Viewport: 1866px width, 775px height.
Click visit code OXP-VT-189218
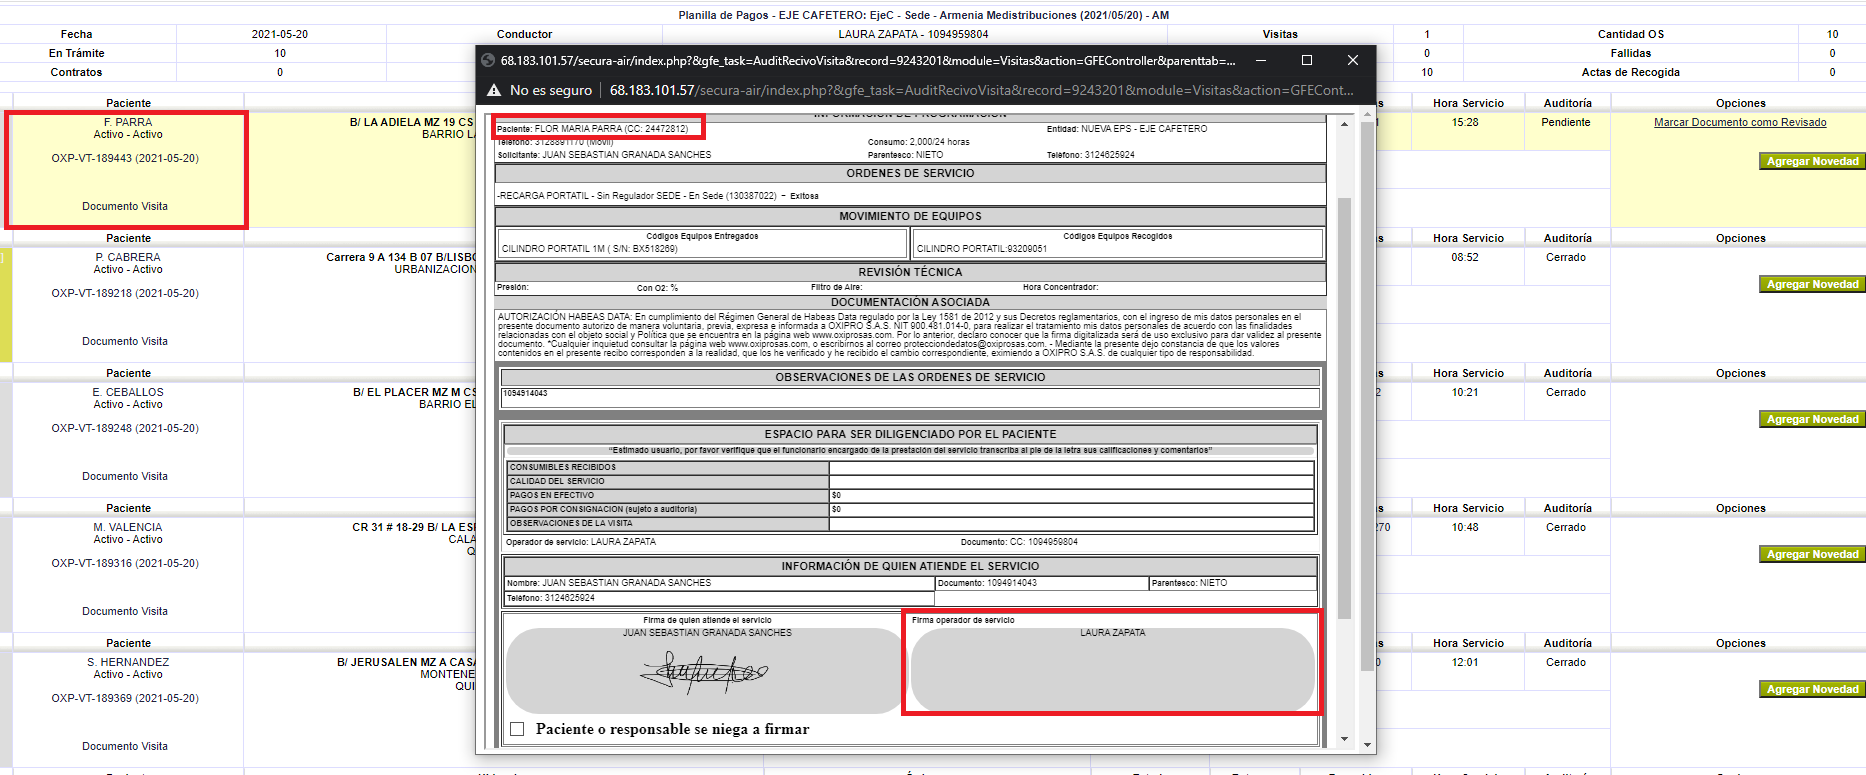pos(125,293)
